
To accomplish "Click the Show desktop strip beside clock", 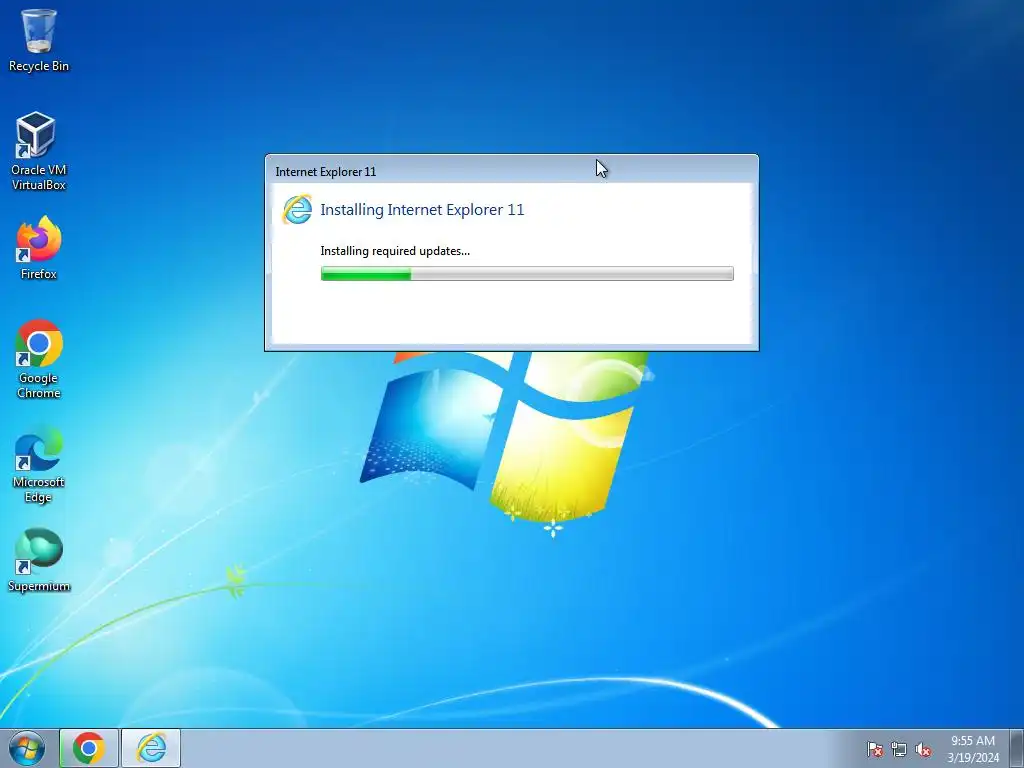I will pos(1016,748).
